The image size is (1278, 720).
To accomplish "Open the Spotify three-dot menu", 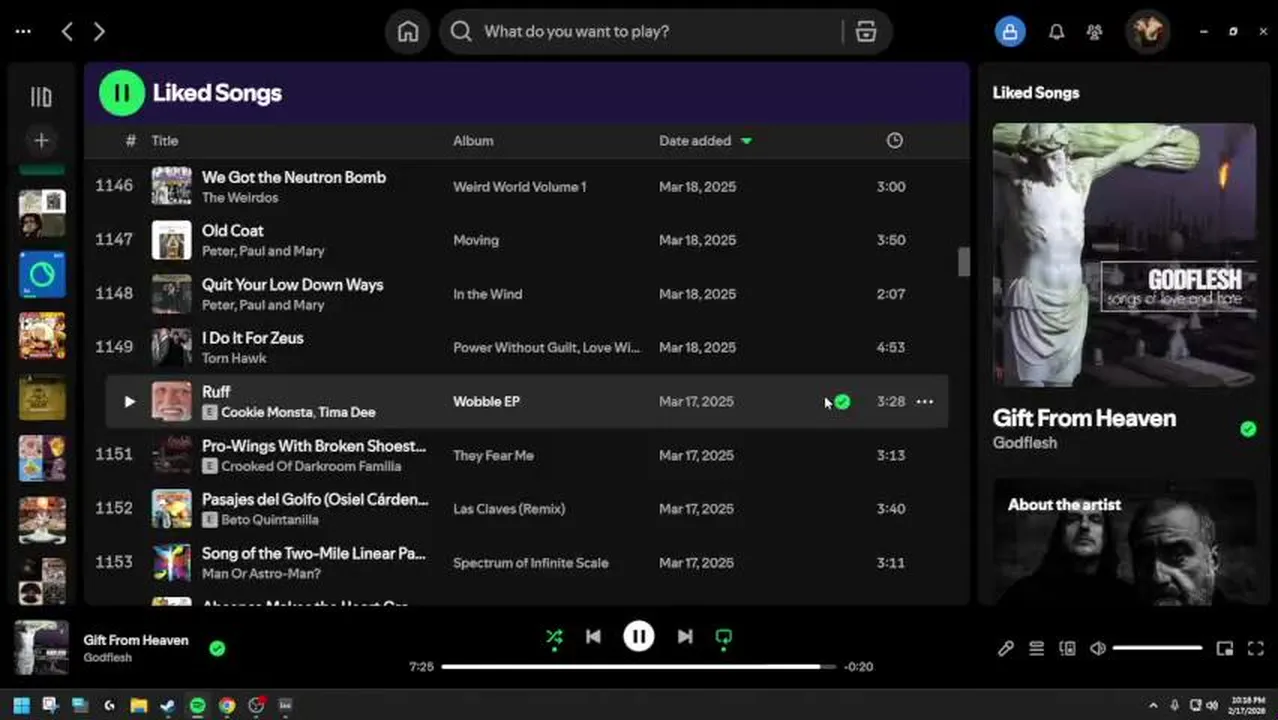I will point(23,31).
